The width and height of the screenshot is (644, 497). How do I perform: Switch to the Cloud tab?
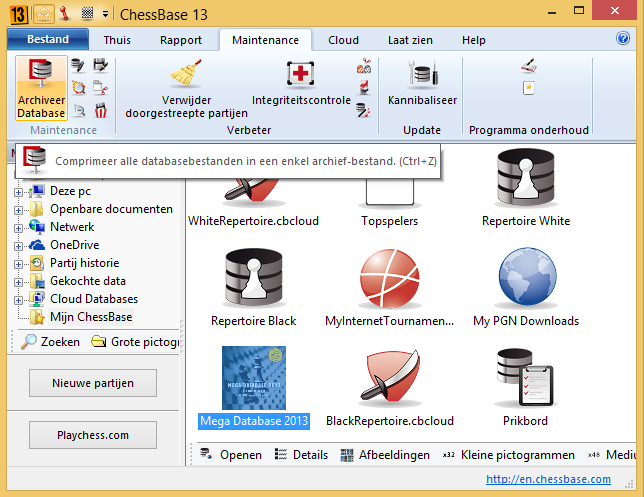[x=343, y=40]
